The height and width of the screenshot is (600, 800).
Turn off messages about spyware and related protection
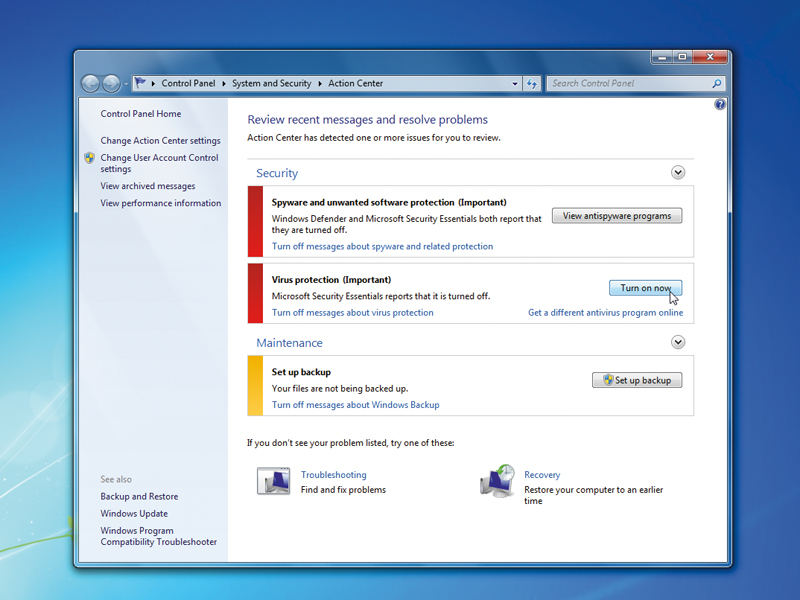(x=382, y=246)
